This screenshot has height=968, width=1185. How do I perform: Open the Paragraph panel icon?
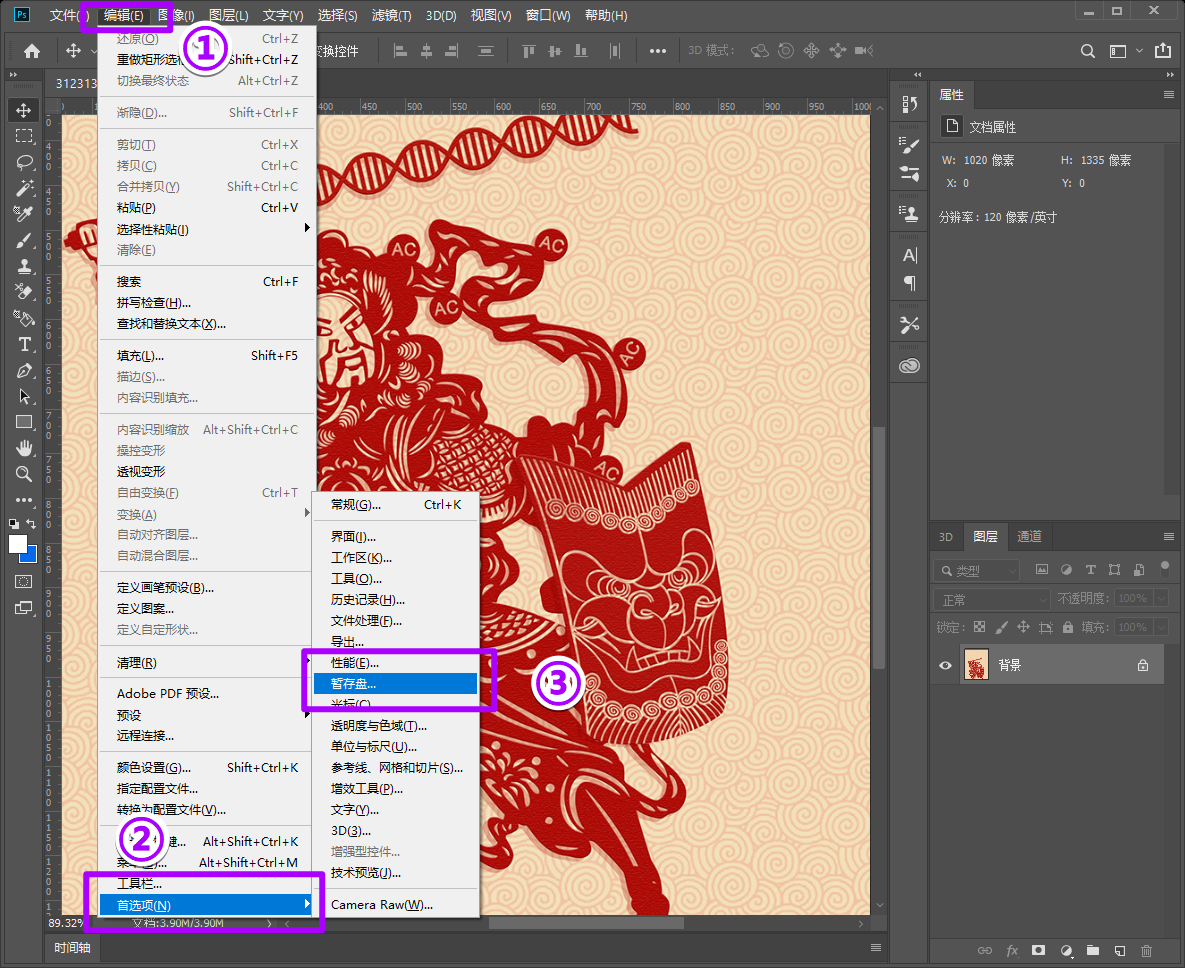[909, 283]
